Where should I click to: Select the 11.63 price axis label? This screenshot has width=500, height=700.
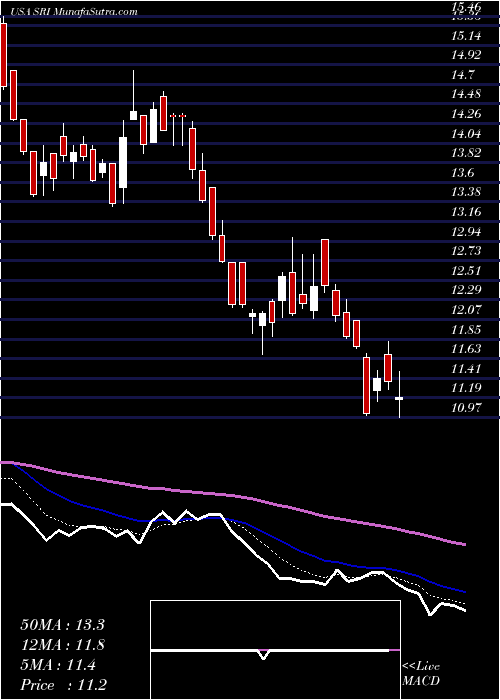point(467,348)
